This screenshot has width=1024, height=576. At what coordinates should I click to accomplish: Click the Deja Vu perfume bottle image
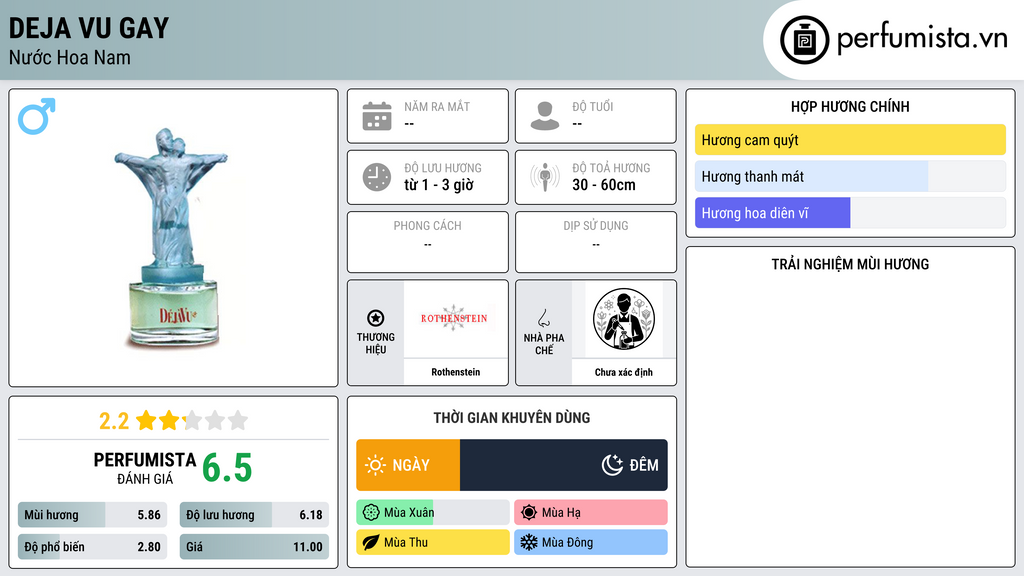click(x=173, y=238)
